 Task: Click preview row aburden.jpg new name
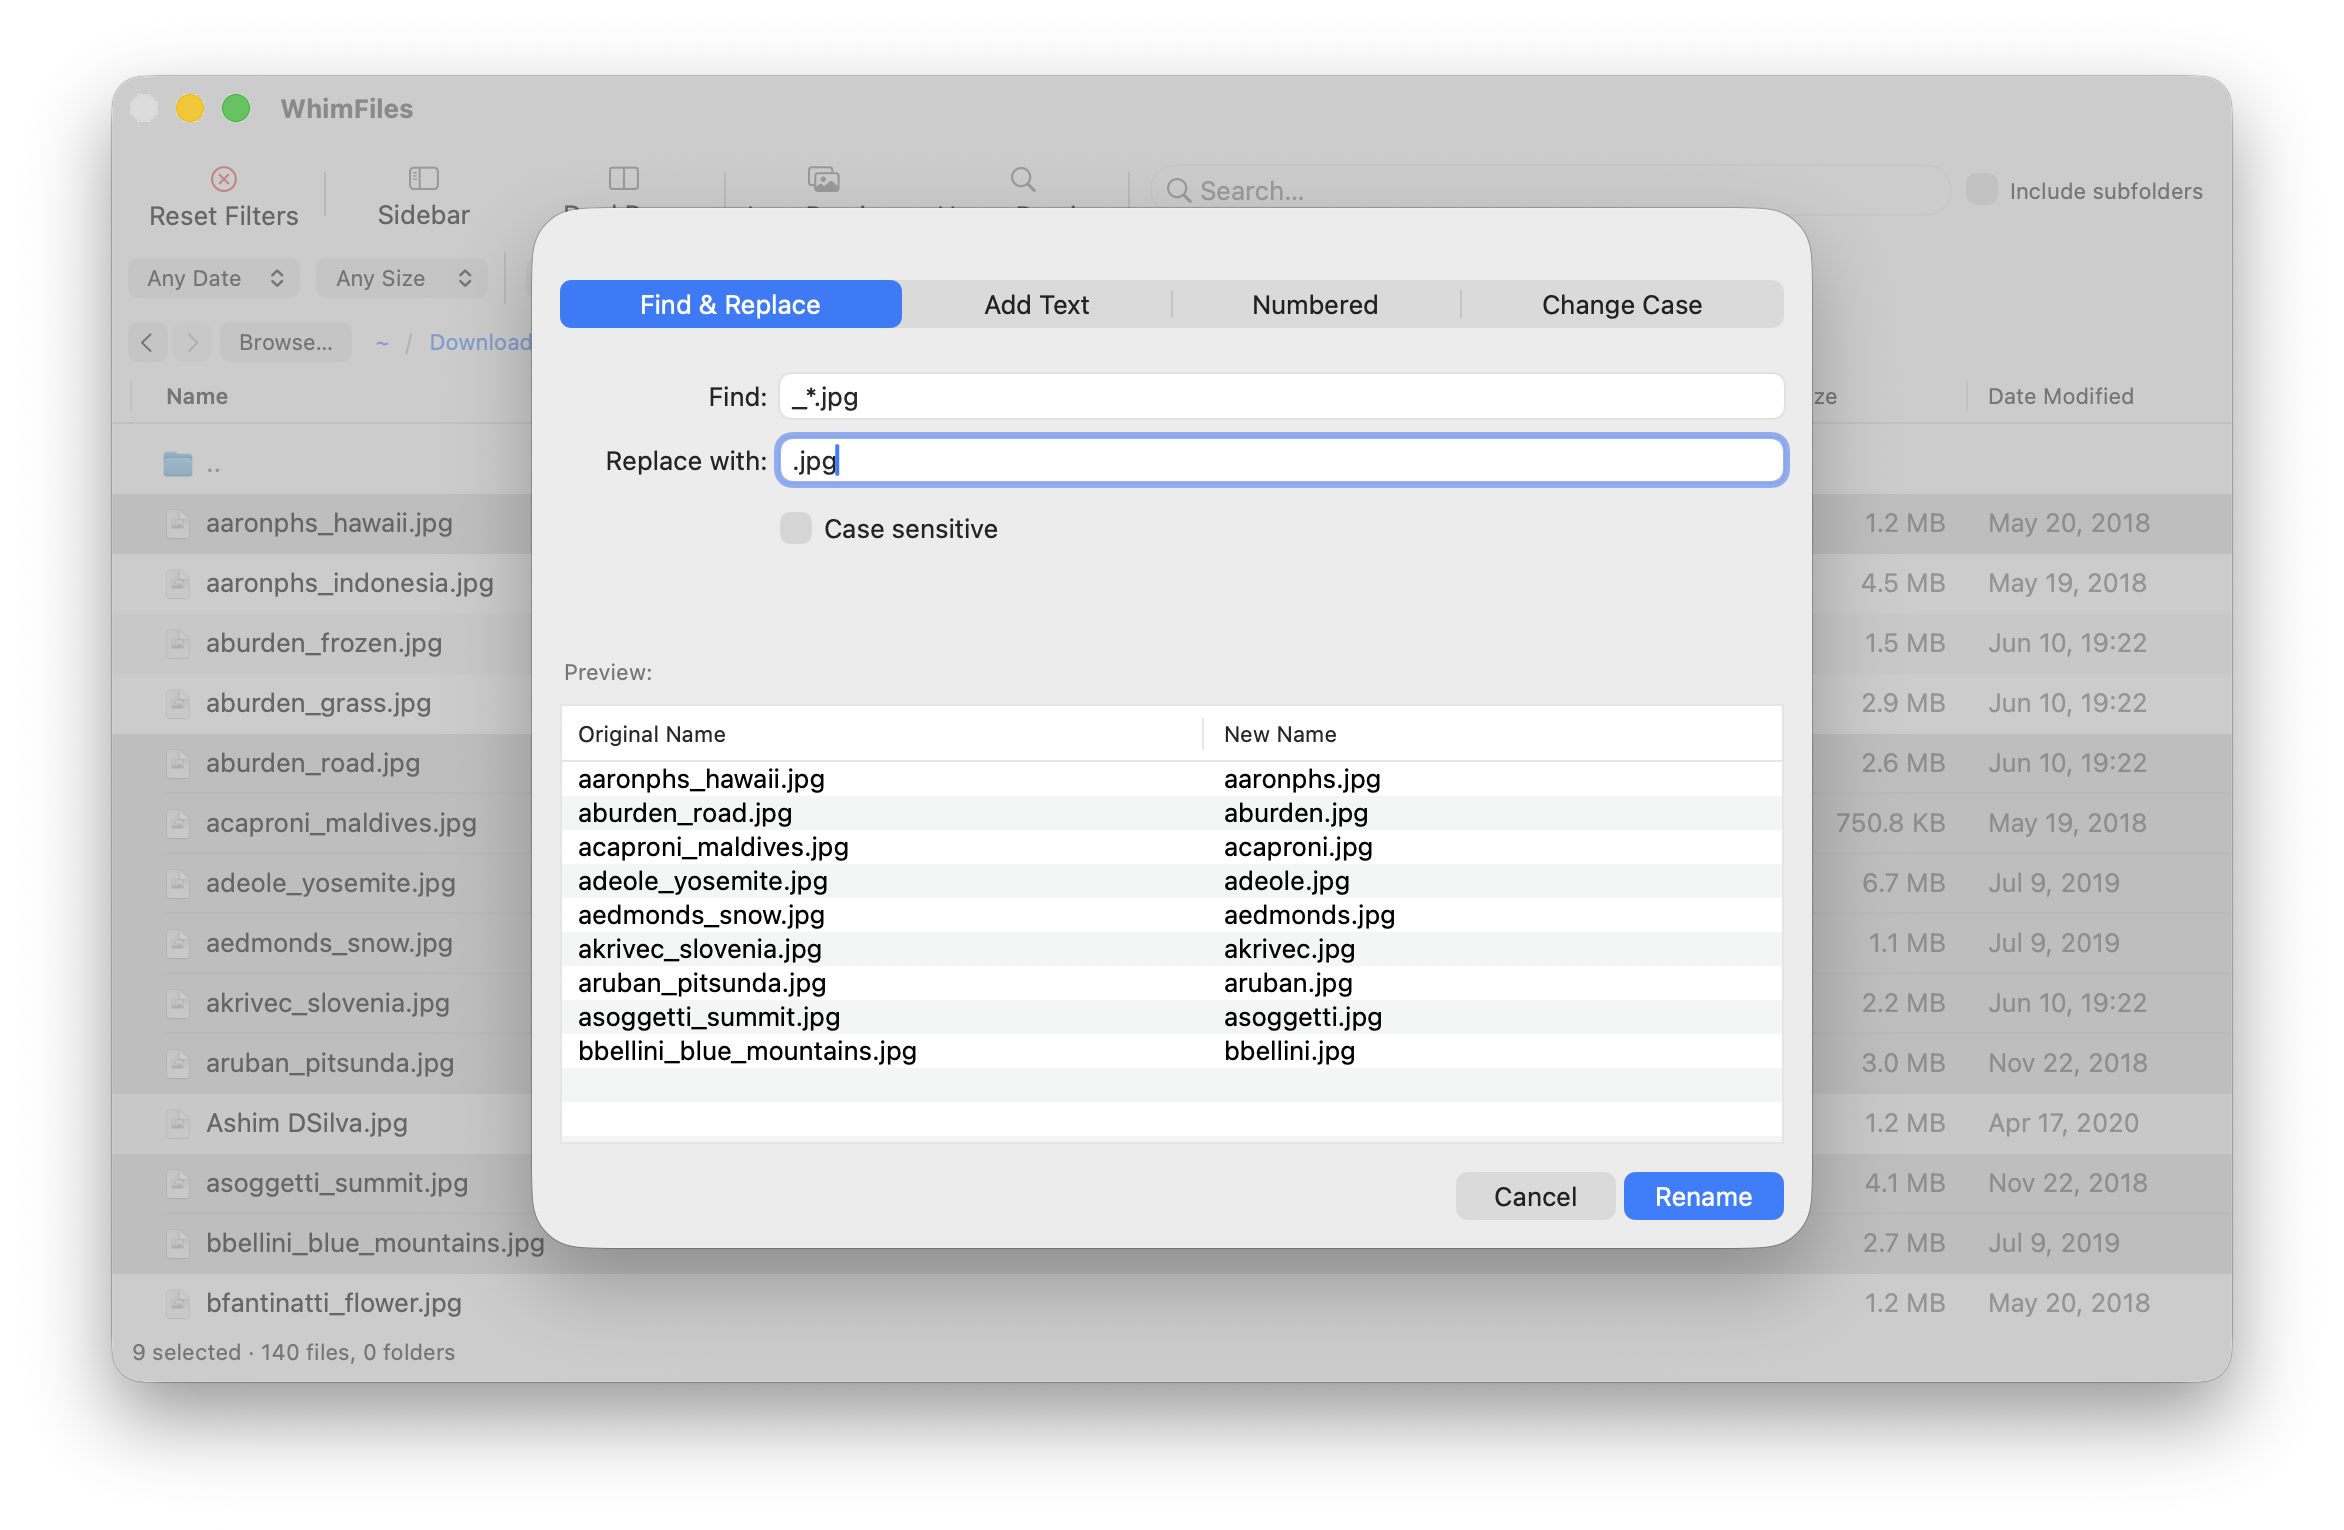point(1296,813)
